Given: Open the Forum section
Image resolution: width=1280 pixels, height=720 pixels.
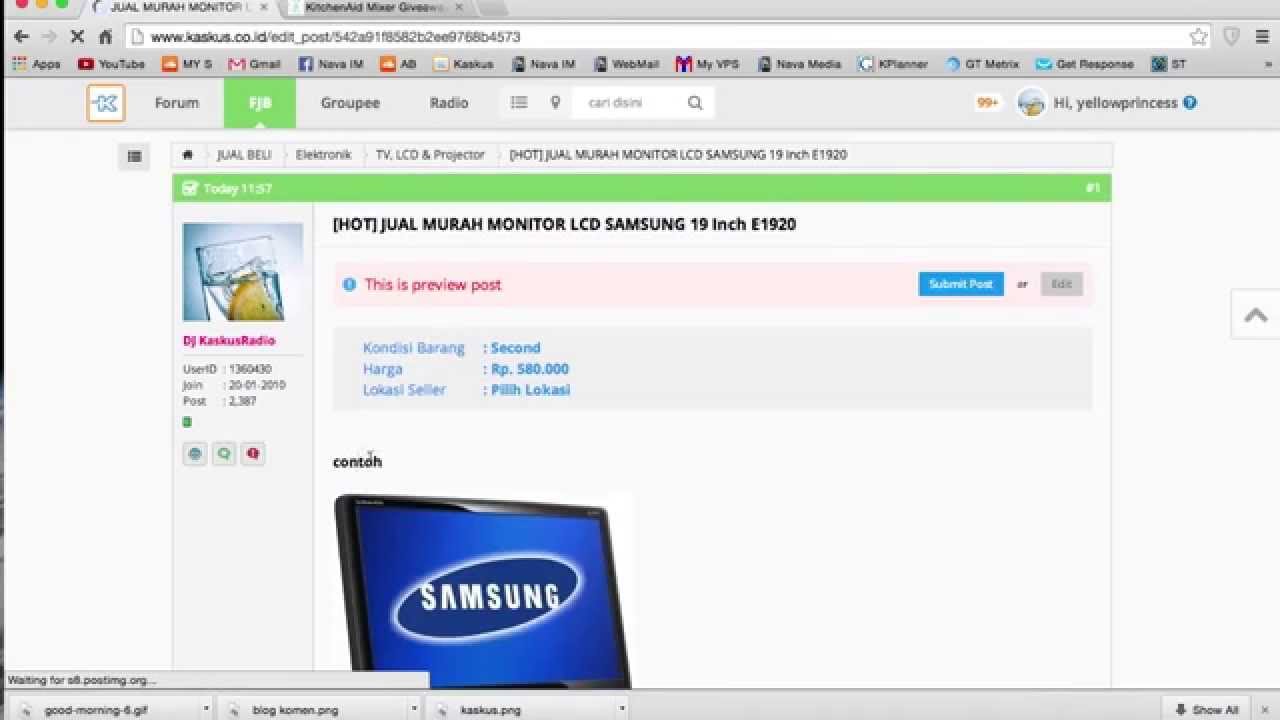Looking at the screenshot, I should click(177, 103).
